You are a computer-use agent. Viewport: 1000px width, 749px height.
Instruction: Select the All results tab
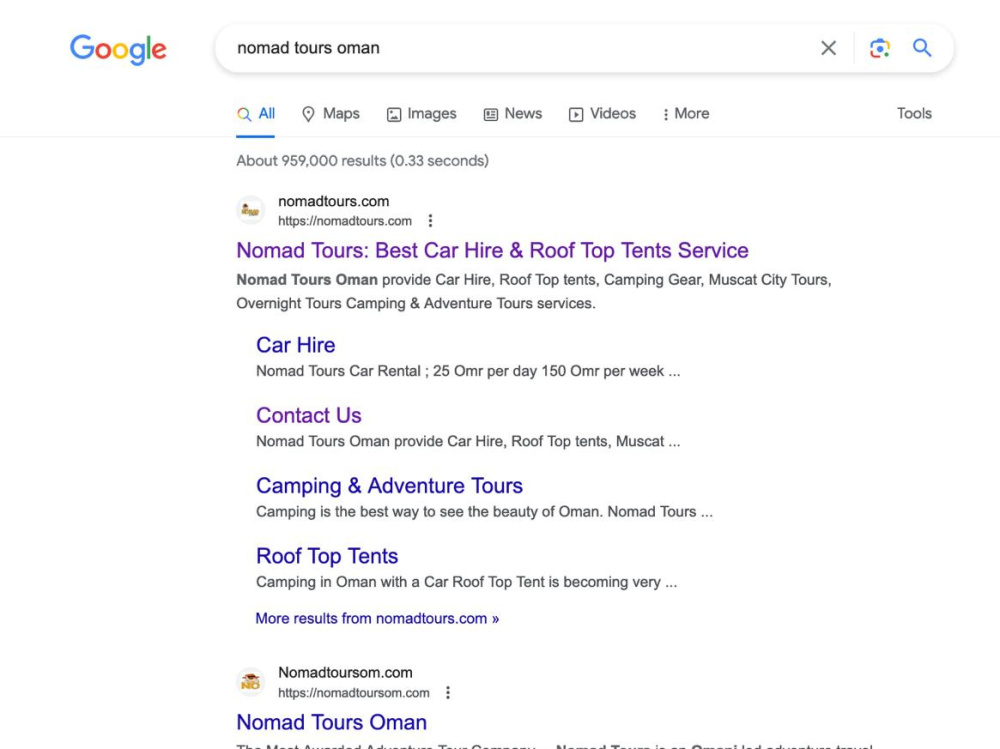(x=256, y=114)
